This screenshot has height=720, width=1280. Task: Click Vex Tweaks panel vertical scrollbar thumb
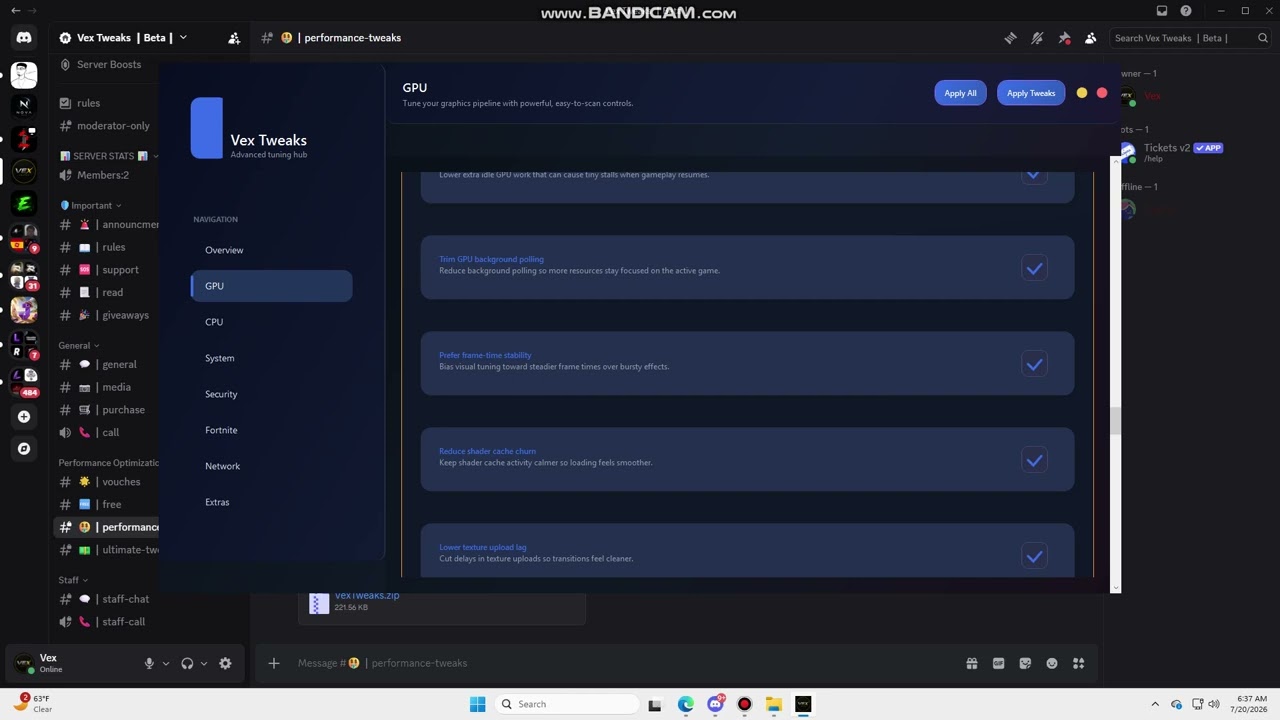coord(1115,420)
